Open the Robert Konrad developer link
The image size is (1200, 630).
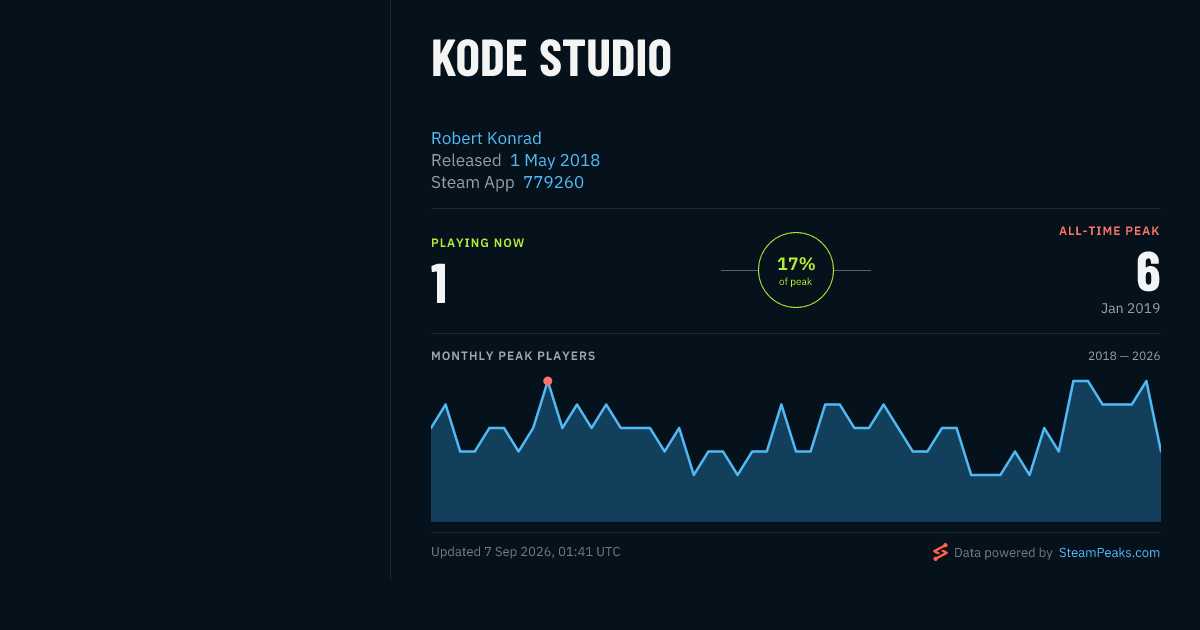[486, 138]
